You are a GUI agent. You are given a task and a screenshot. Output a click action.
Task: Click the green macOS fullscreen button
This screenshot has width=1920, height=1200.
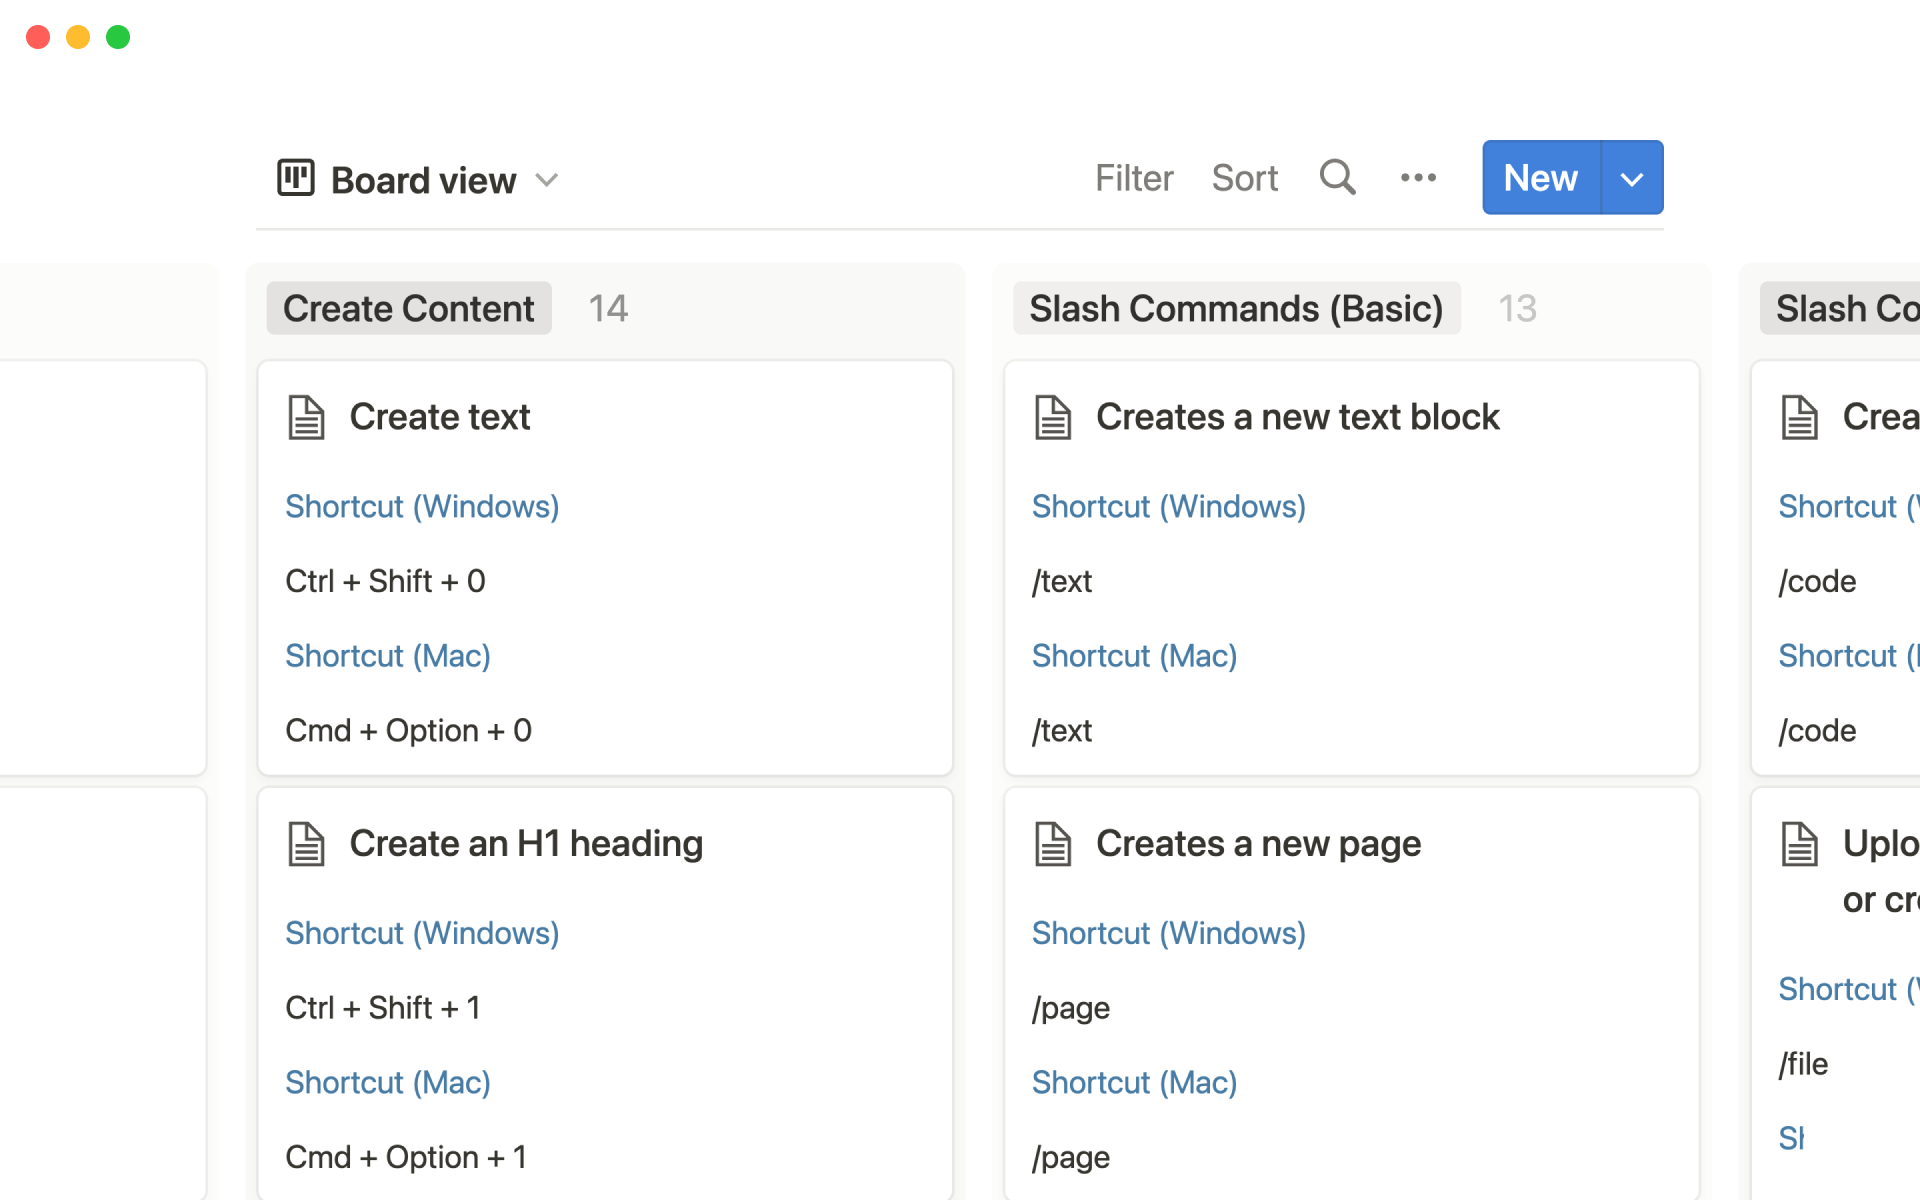click(x=118, y=37)
